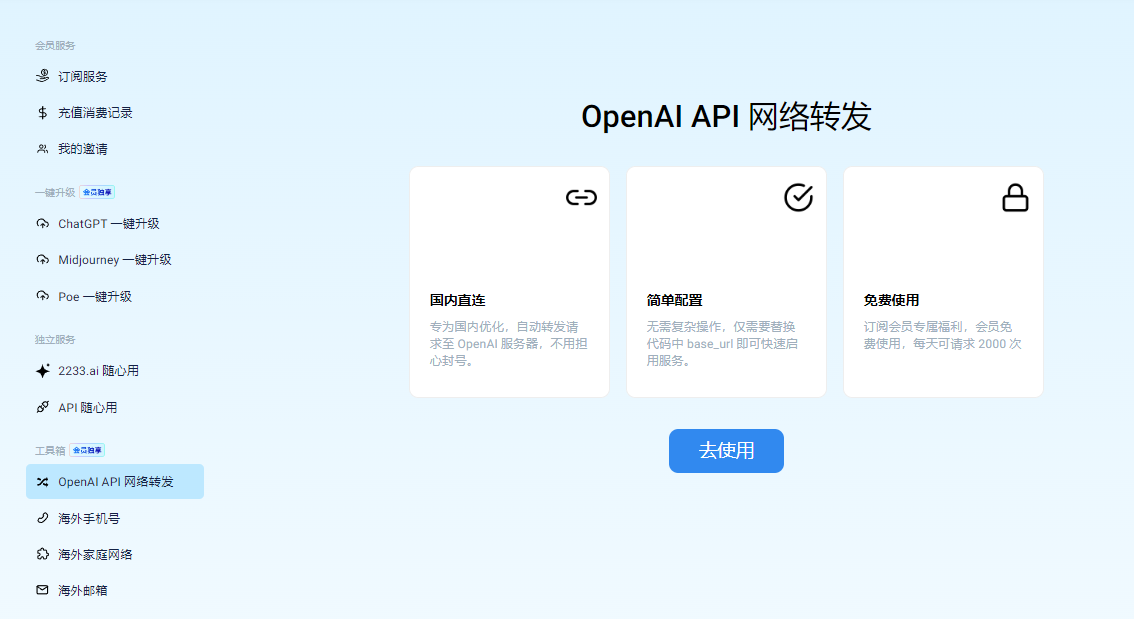Click the 会员独享 badge next to 一键升级
Image resolution: width=1134 pixels, height=619 pixels.
98,192
